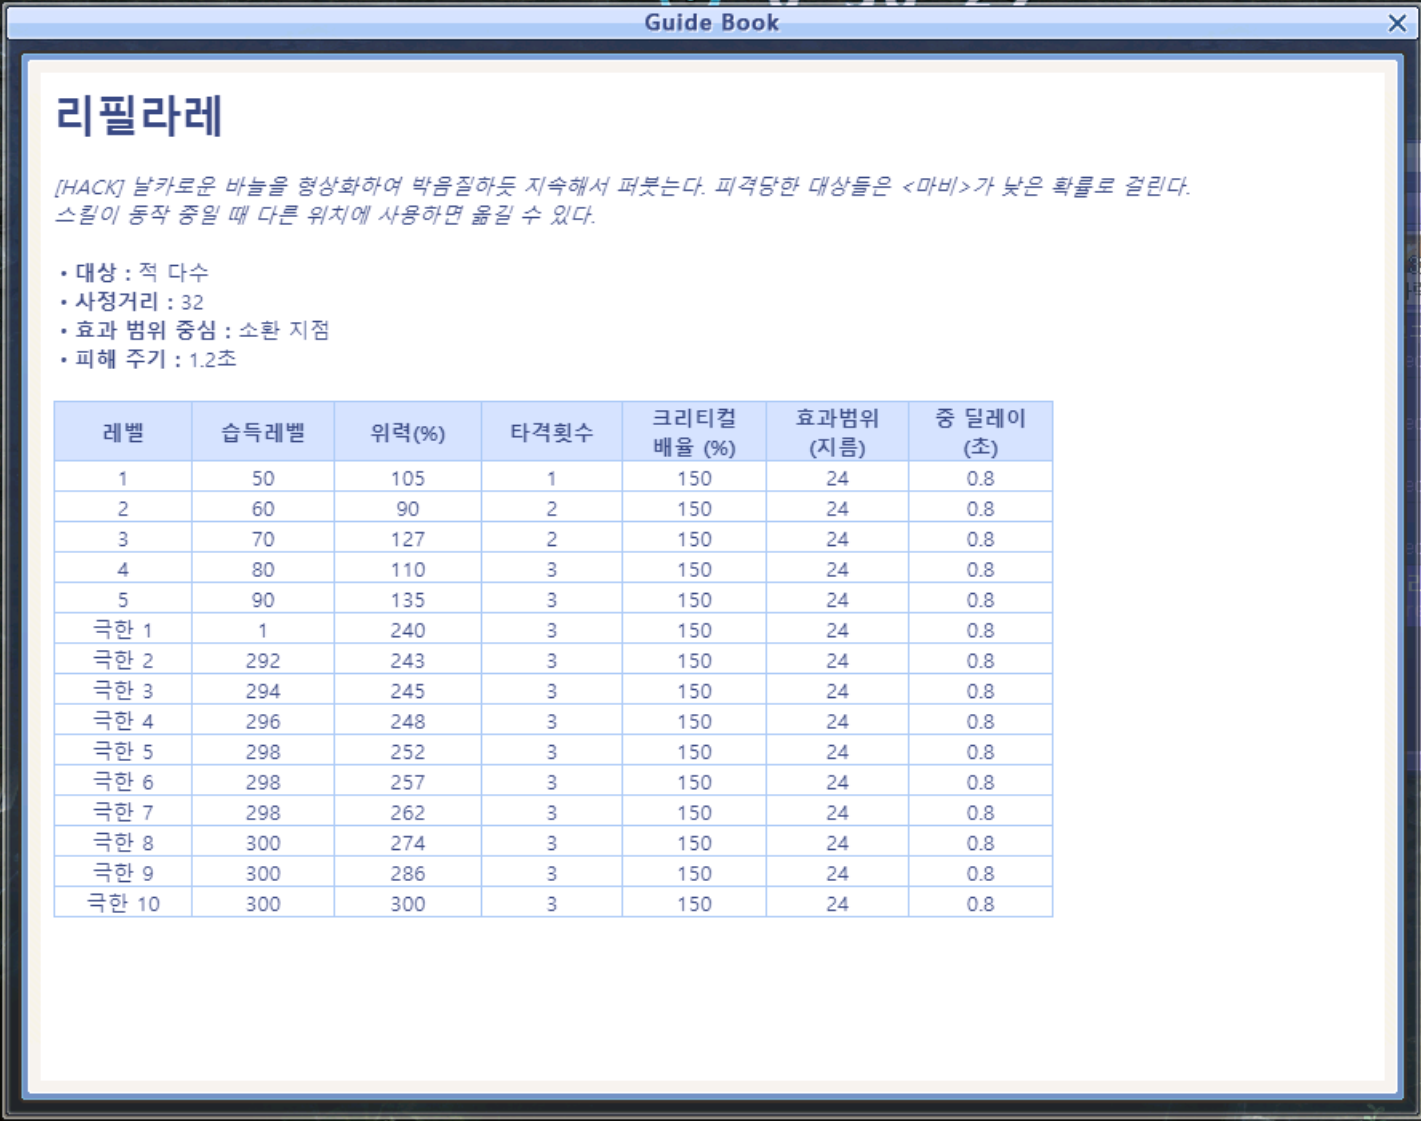Click the 효과 범위 중심 : 소환 지점 line
The image size is (1421, 1121).
coord(195,330)
